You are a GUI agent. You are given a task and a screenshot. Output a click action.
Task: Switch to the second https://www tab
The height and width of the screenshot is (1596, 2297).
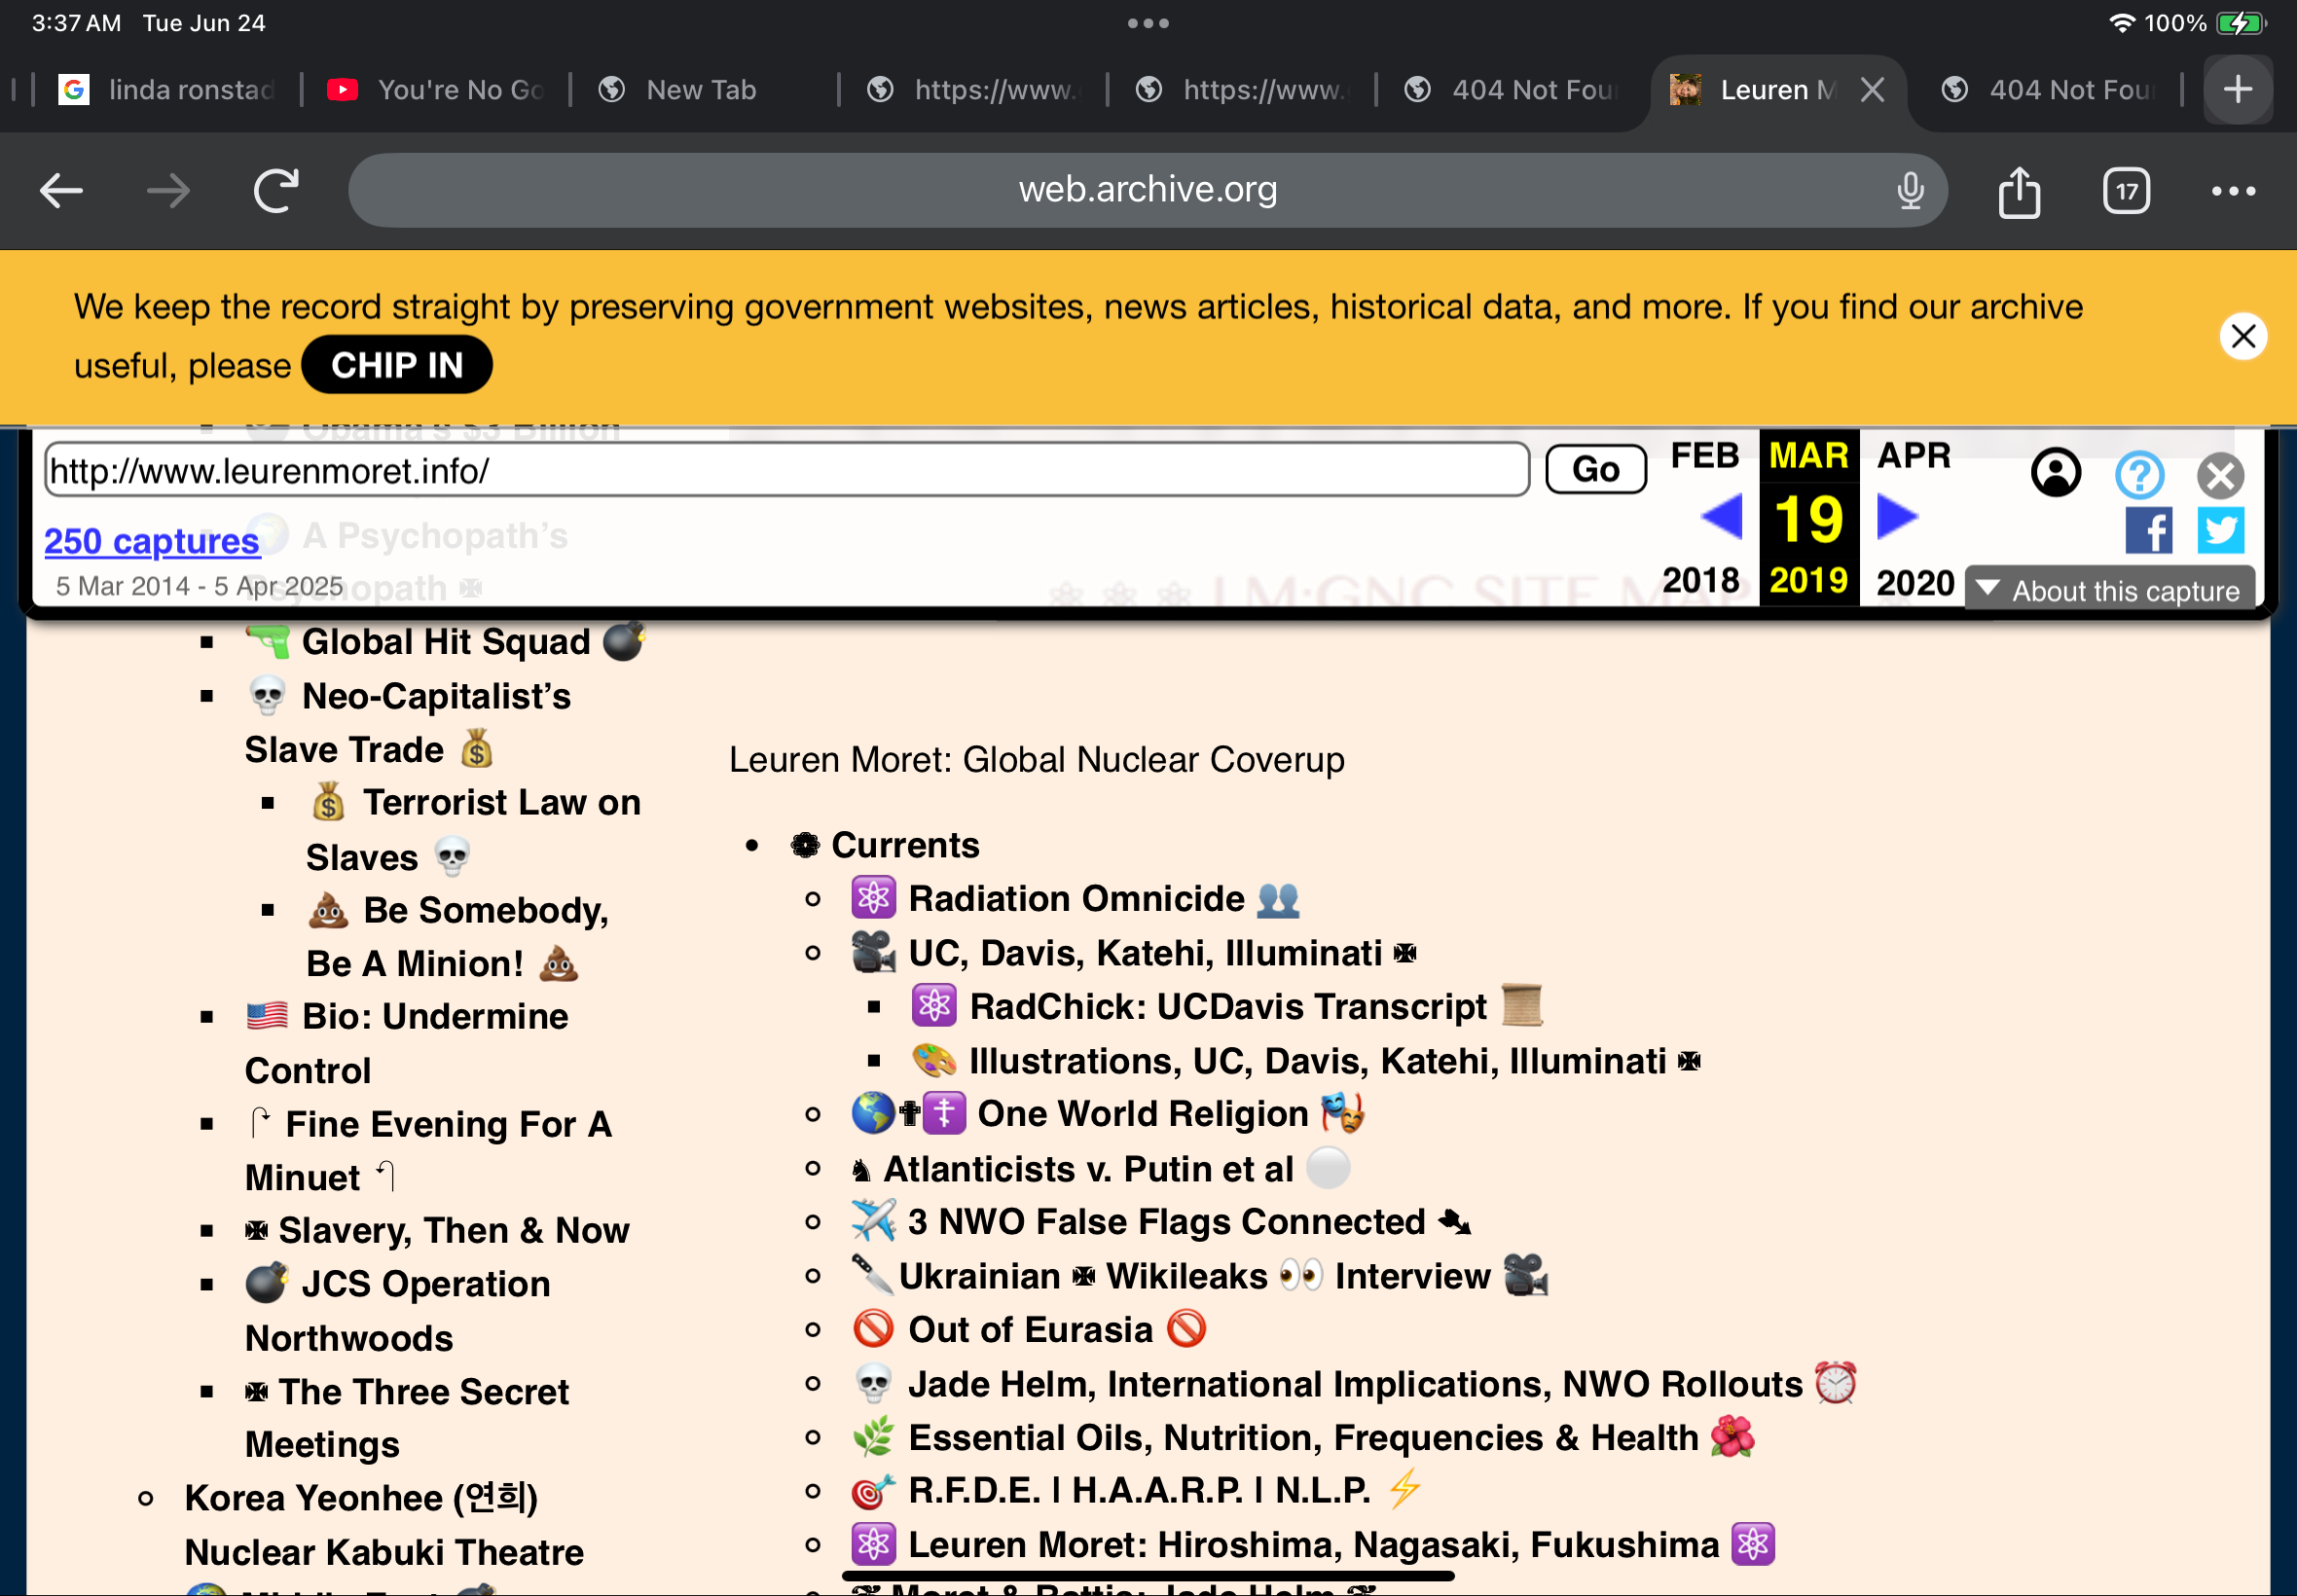1241,90
